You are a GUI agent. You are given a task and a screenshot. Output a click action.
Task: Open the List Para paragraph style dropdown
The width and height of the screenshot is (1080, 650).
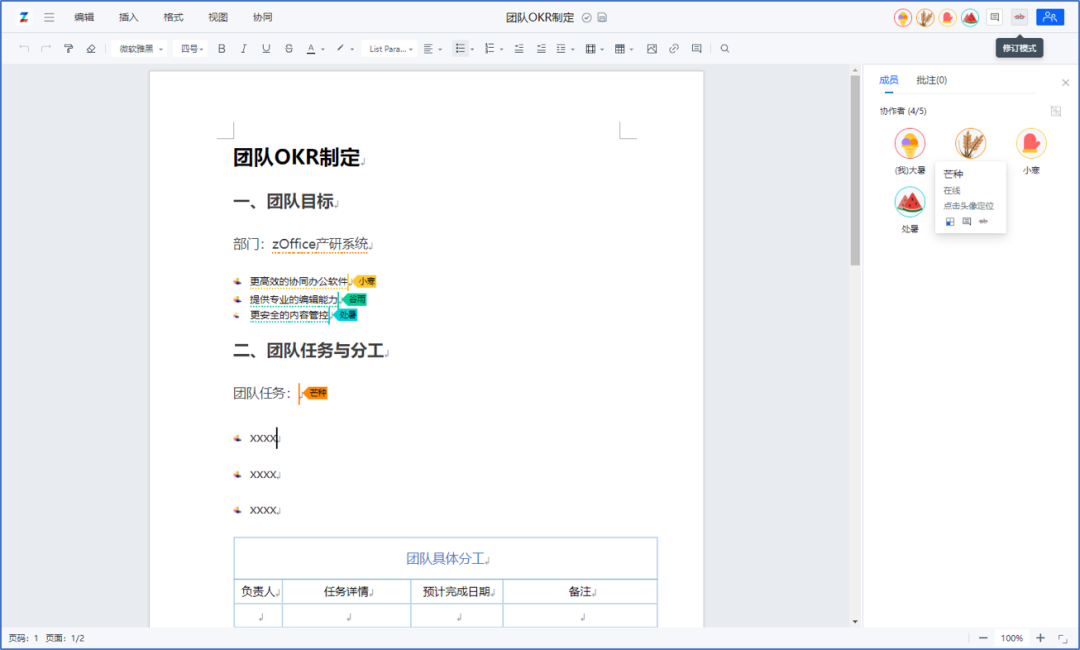[x=390, y=48]
